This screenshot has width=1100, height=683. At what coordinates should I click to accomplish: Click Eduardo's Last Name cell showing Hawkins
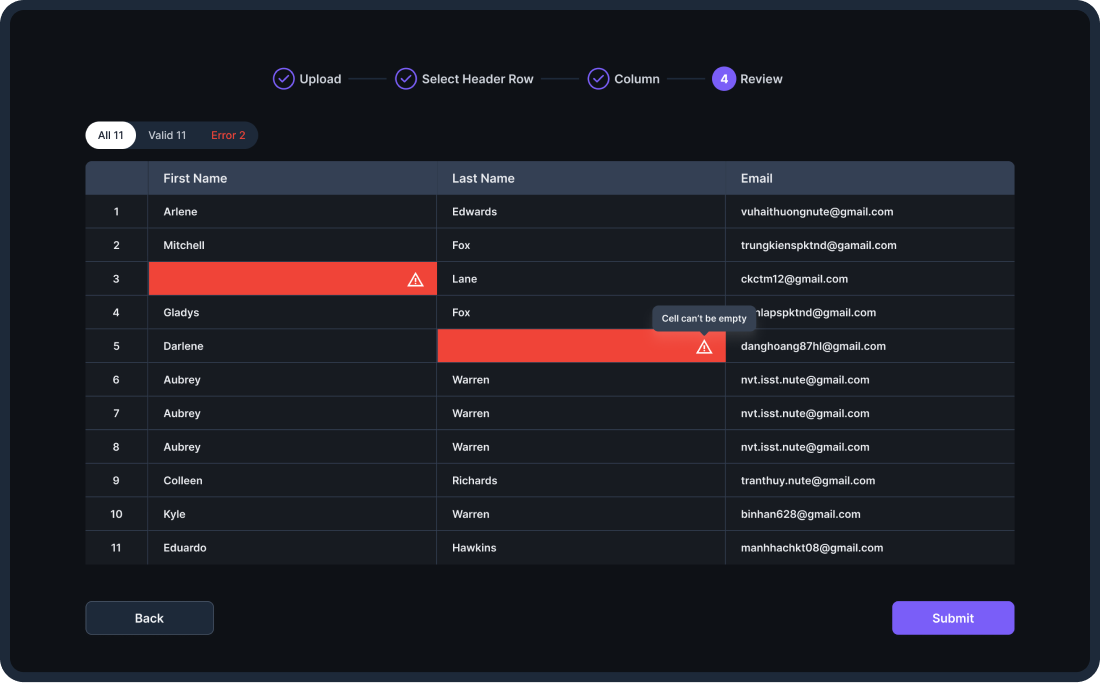(x=470, y=548)
